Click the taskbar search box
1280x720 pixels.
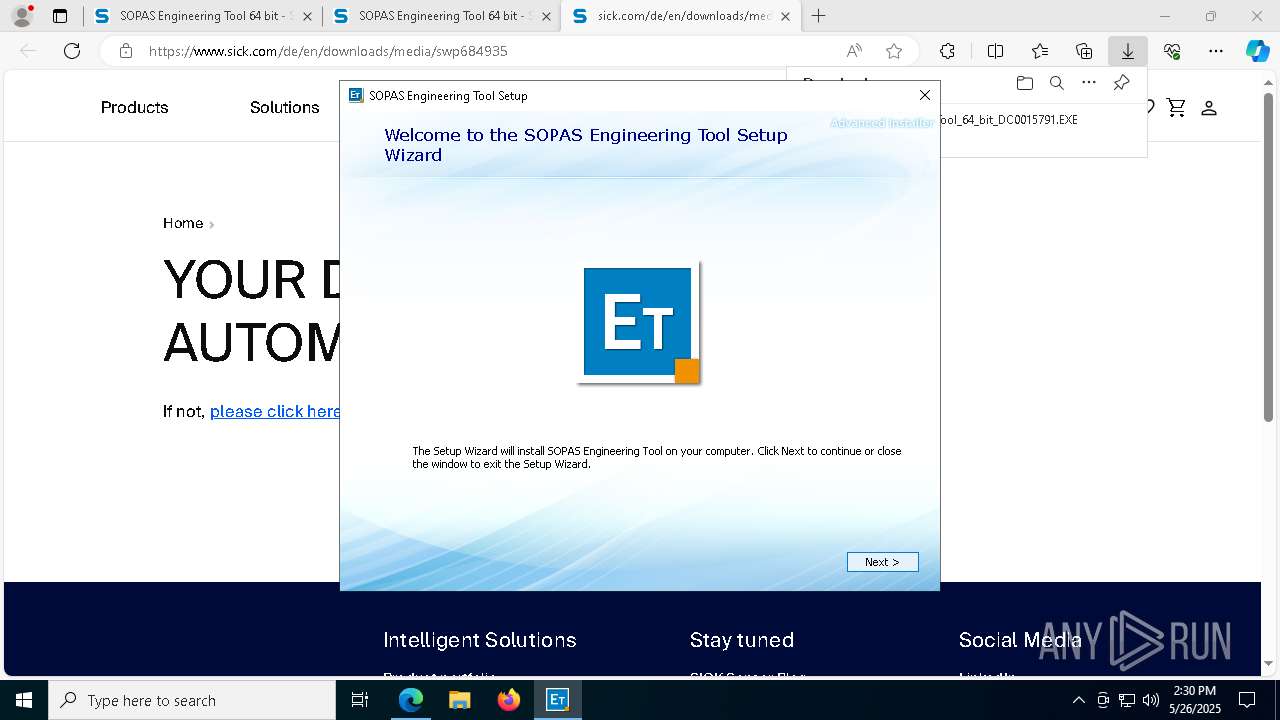point(192,700)
